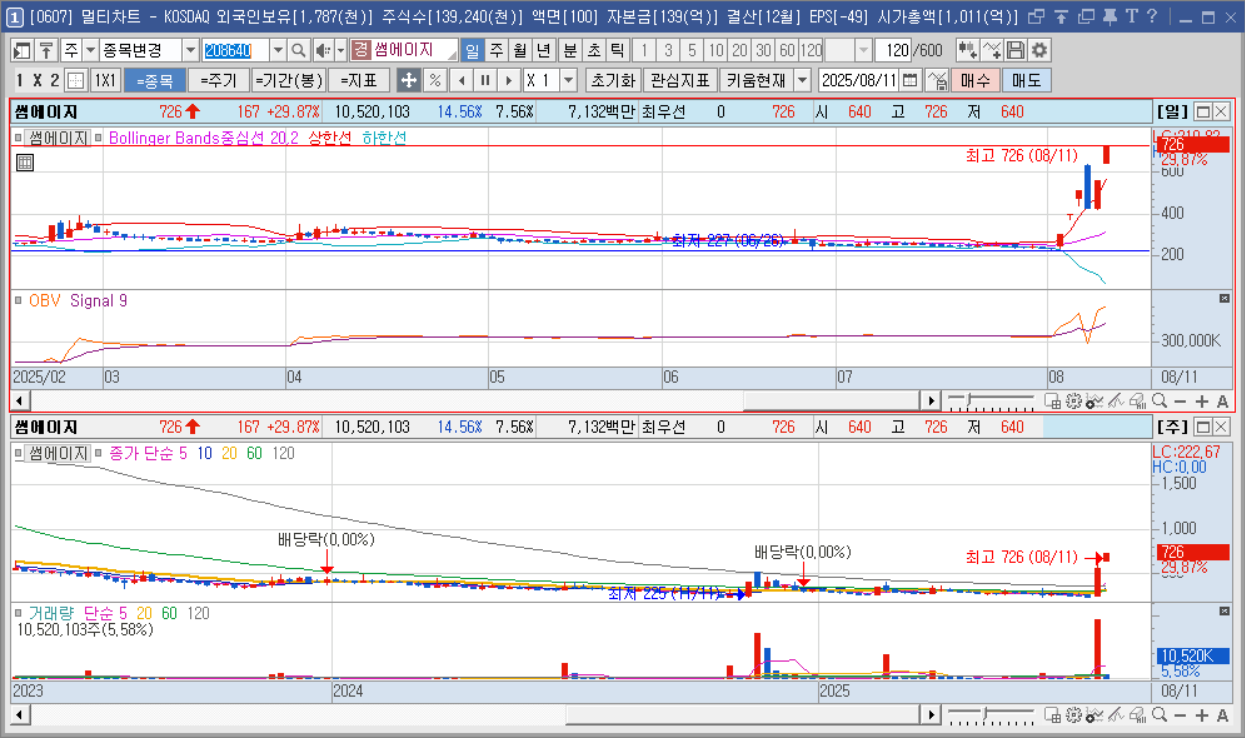
Task: Click the speaker sound icon in the toolbar
Action: 322,50
